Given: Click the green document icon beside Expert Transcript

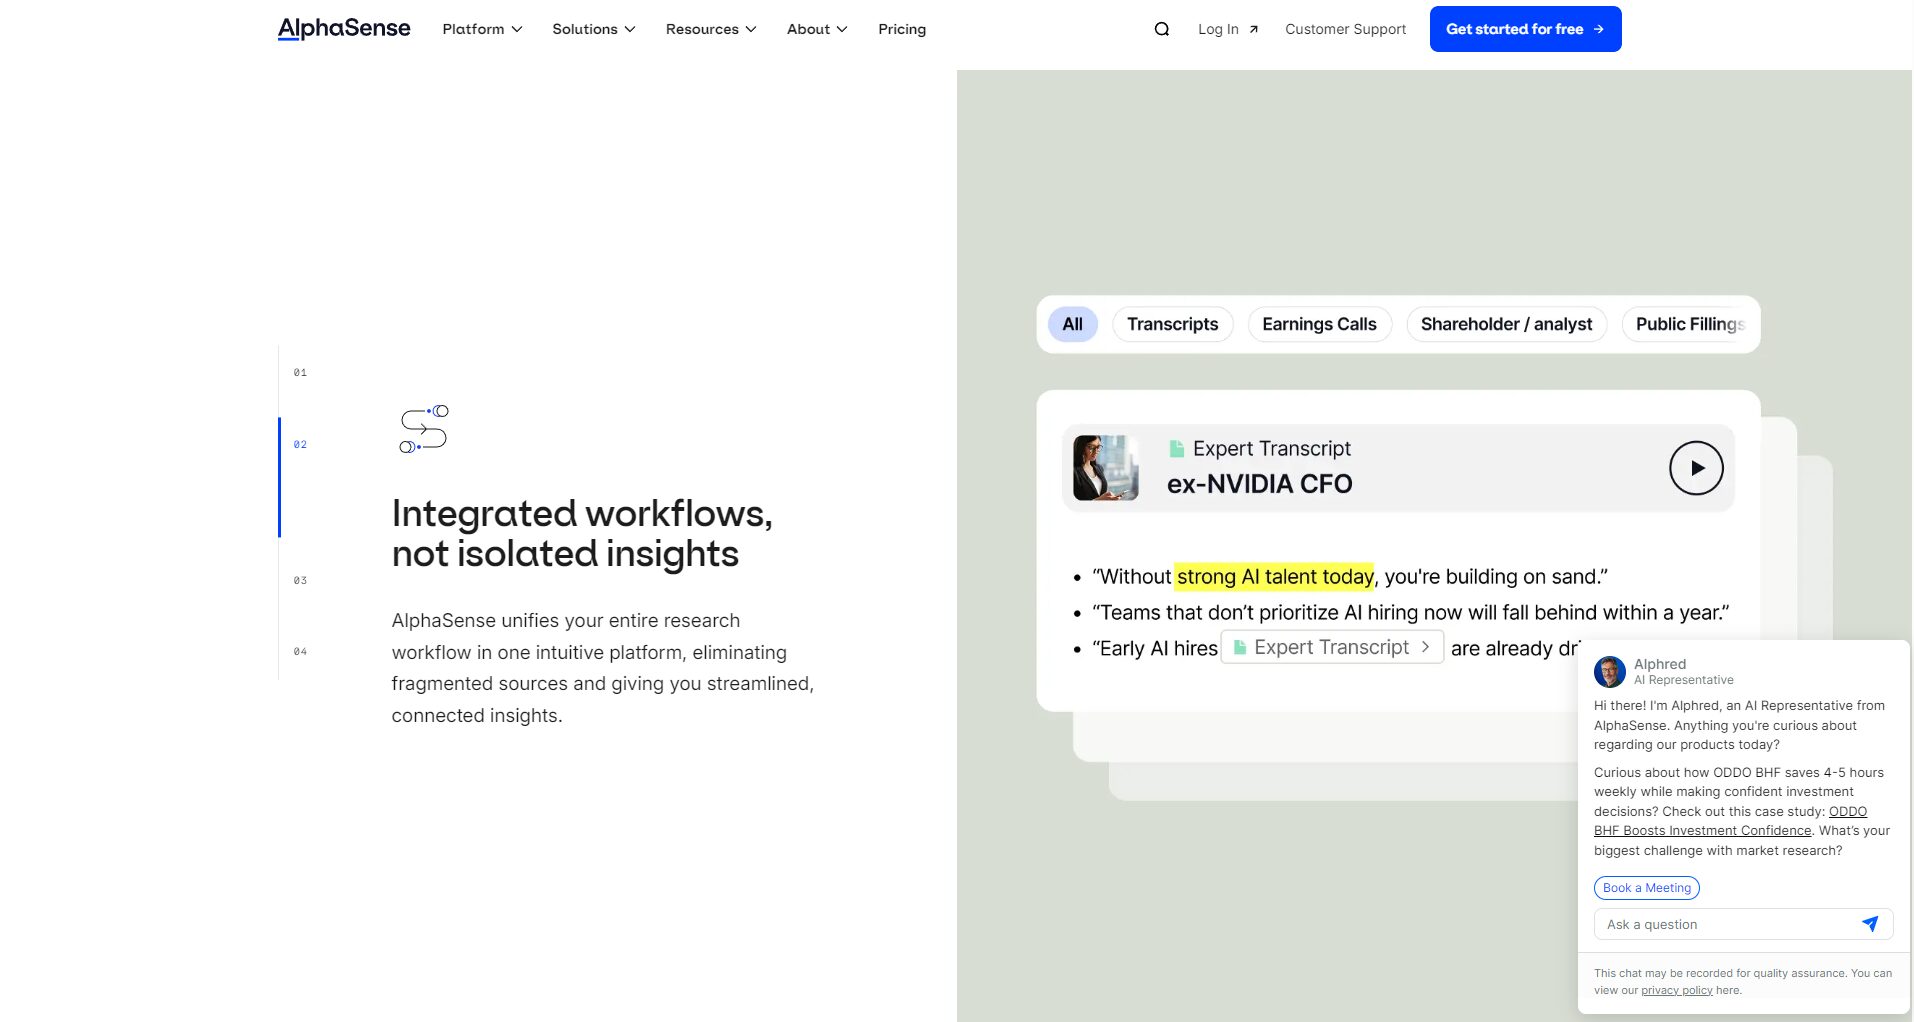Looking at the screenshot, I should point(1177,449).
